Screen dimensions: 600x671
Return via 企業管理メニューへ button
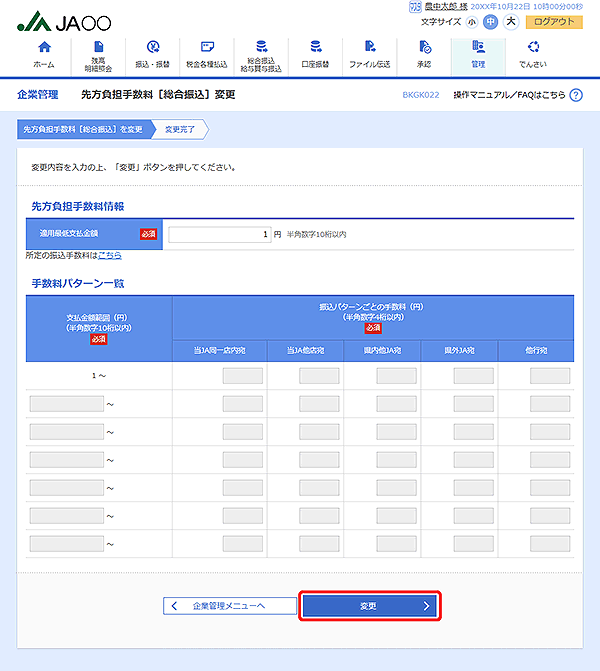coord(230,606)
